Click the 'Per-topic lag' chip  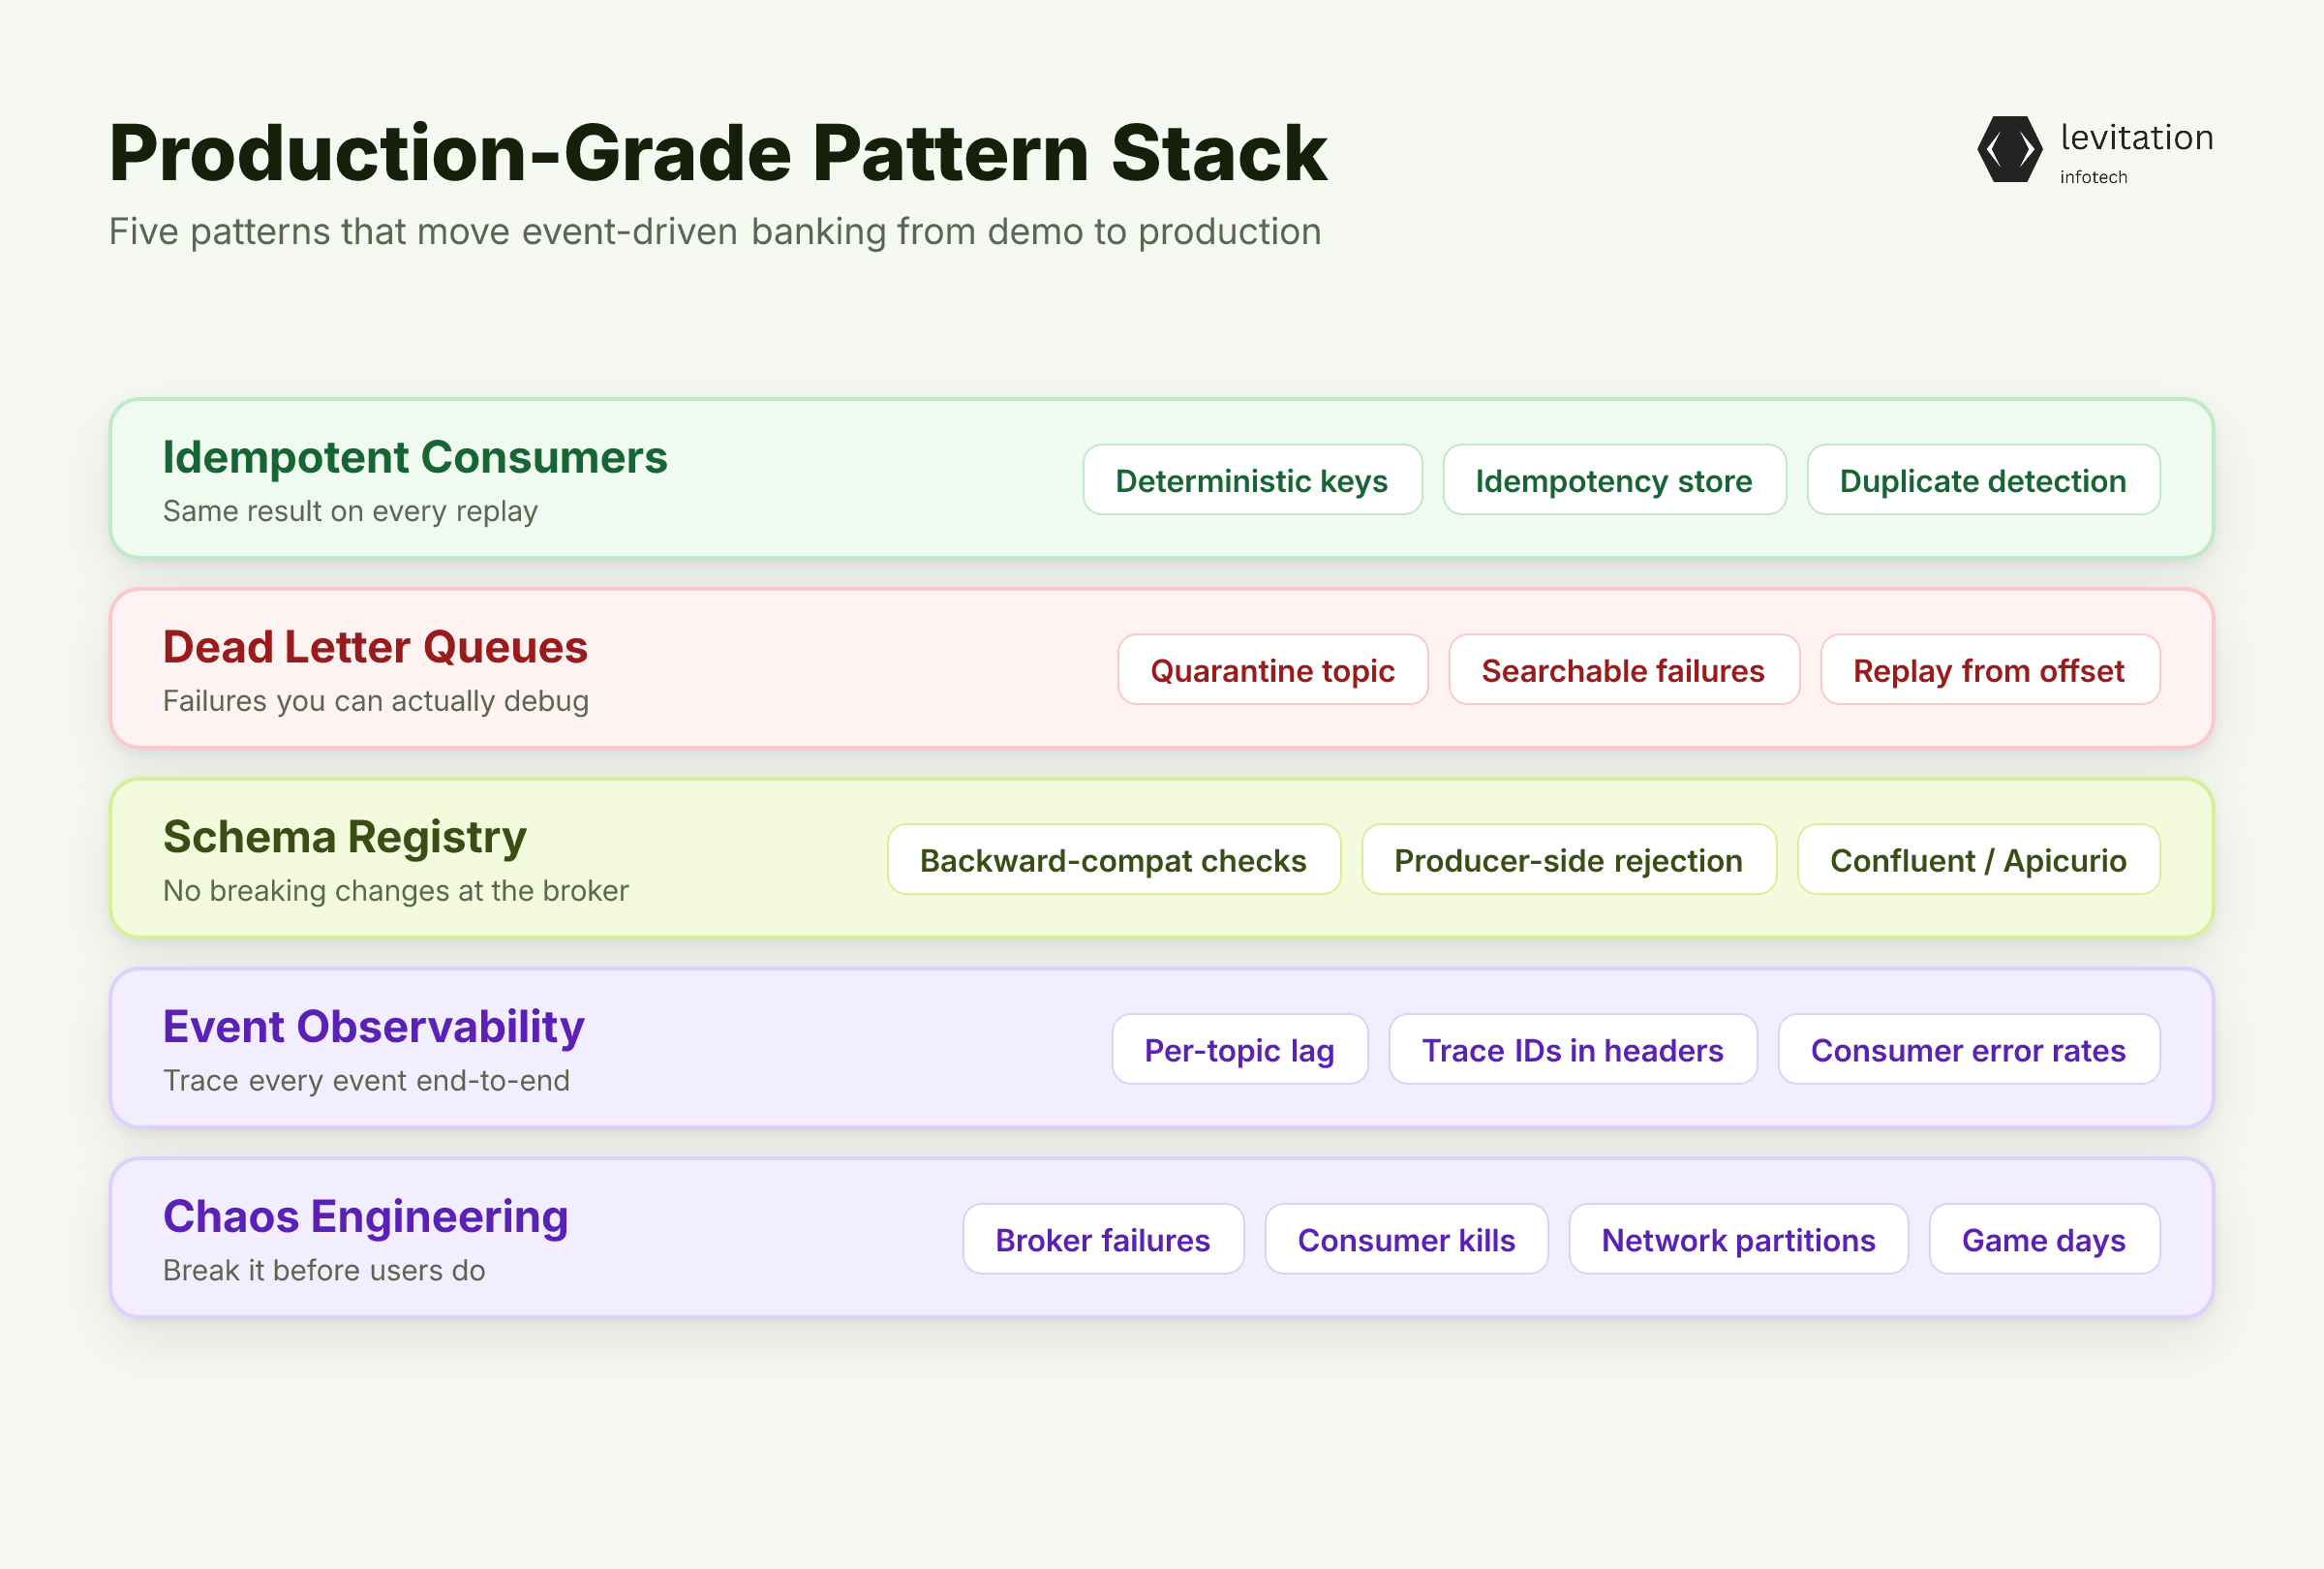[1240, 1050]
